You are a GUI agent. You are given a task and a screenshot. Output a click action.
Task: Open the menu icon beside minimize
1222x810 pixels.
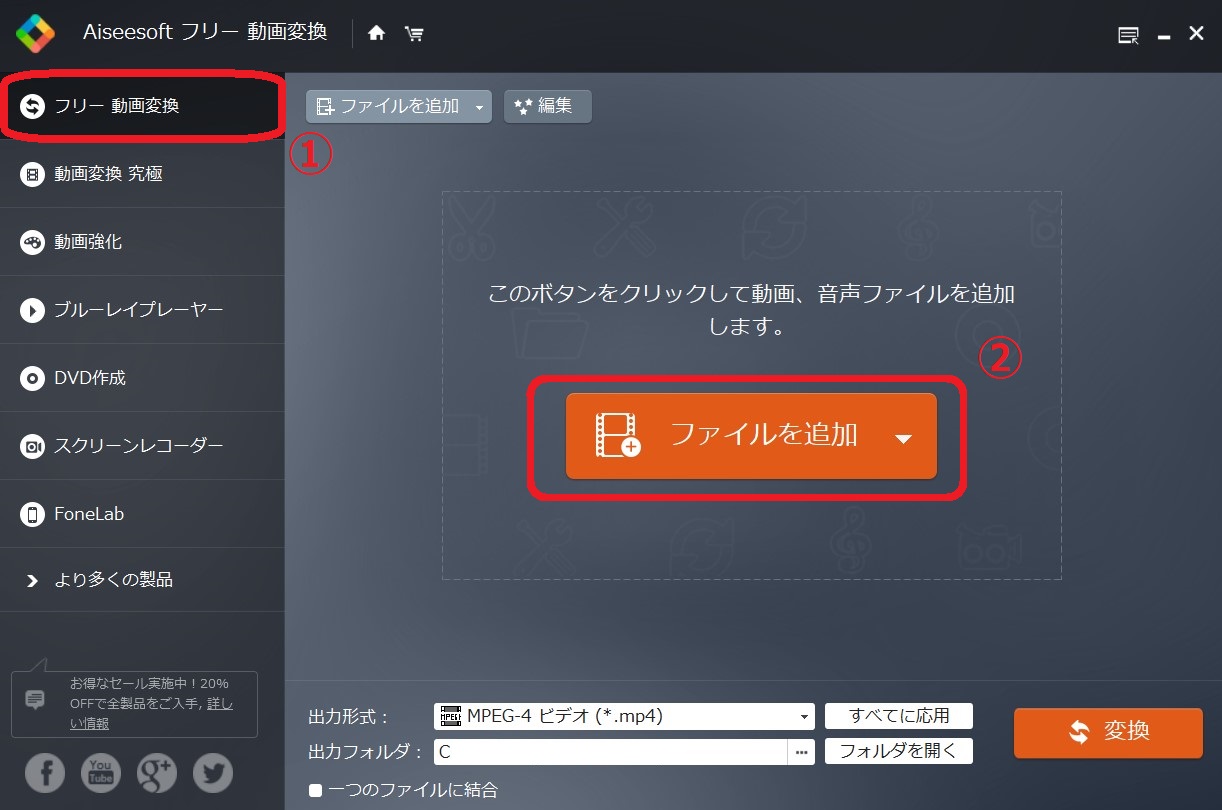[x=1128, y=35]
